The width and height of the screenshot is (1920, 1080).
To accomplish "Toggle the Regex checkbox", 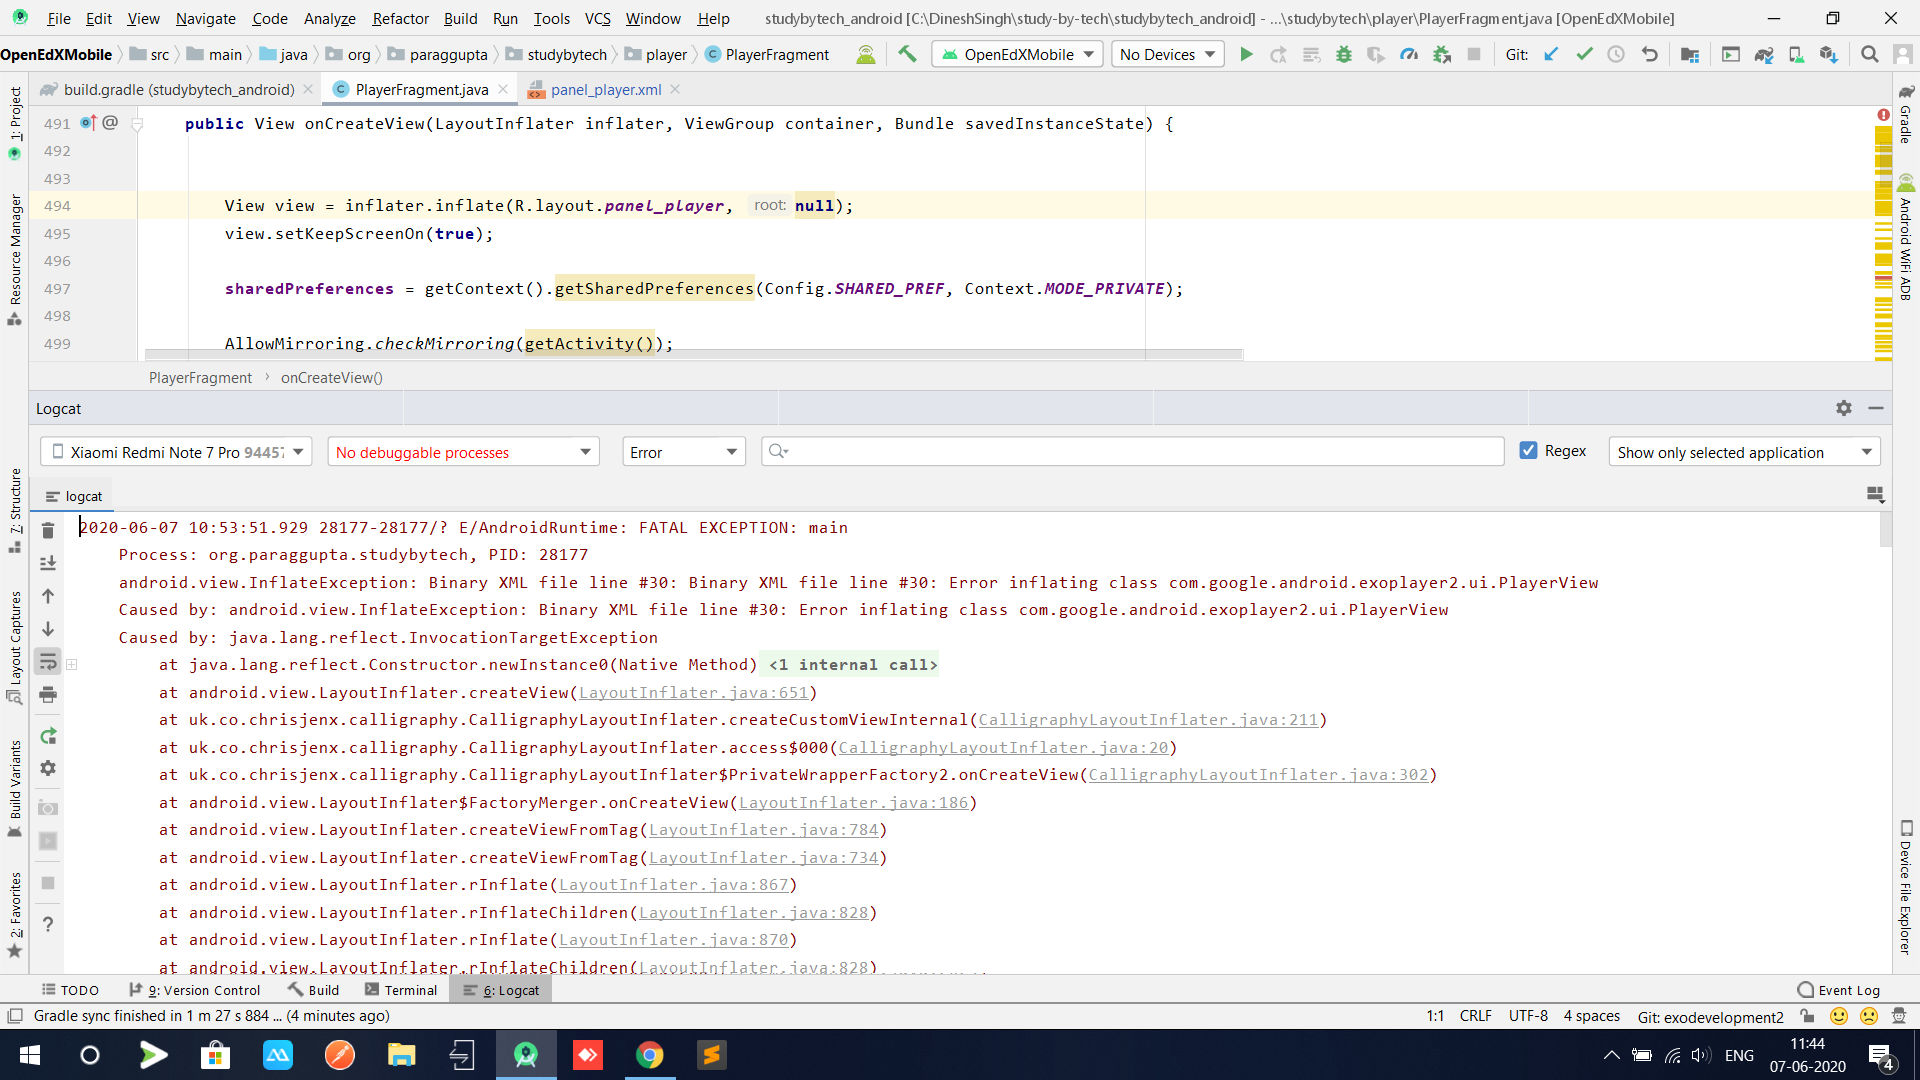I will coord(1528,451).
